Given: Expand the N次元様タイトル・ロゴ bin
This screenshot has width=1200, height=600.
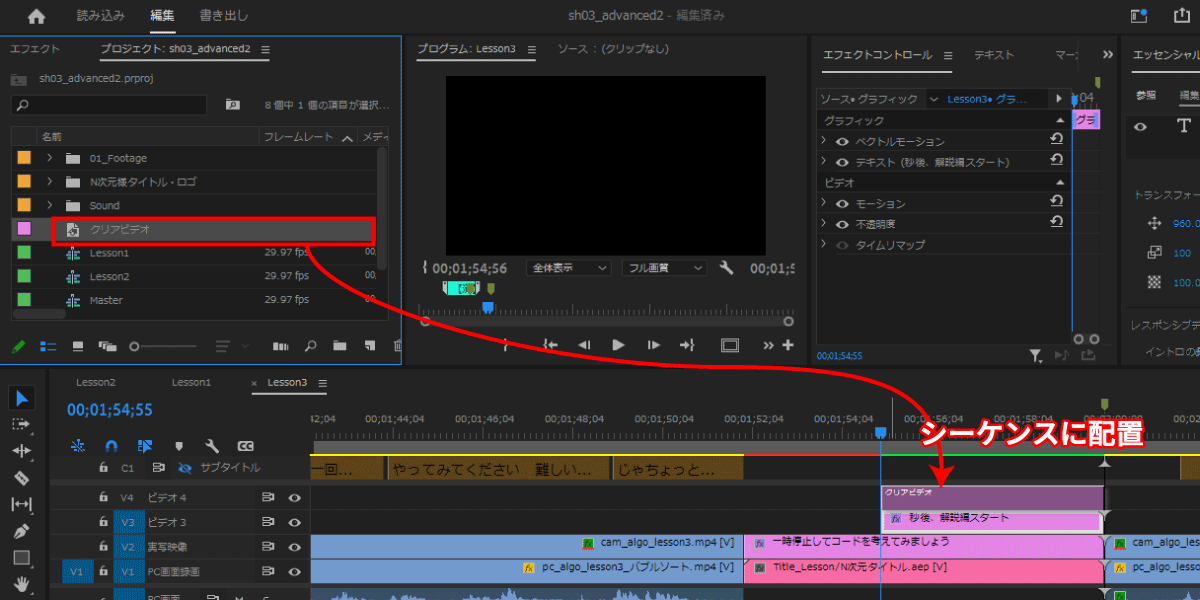Looking at the screenshot, I should [x=49, y=182].
